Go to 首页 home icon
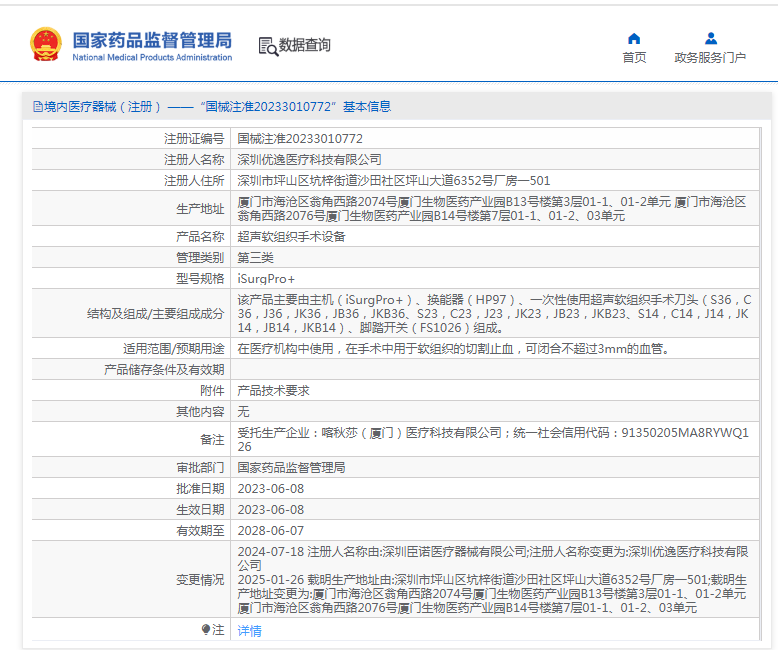 (x=634, y=39)
